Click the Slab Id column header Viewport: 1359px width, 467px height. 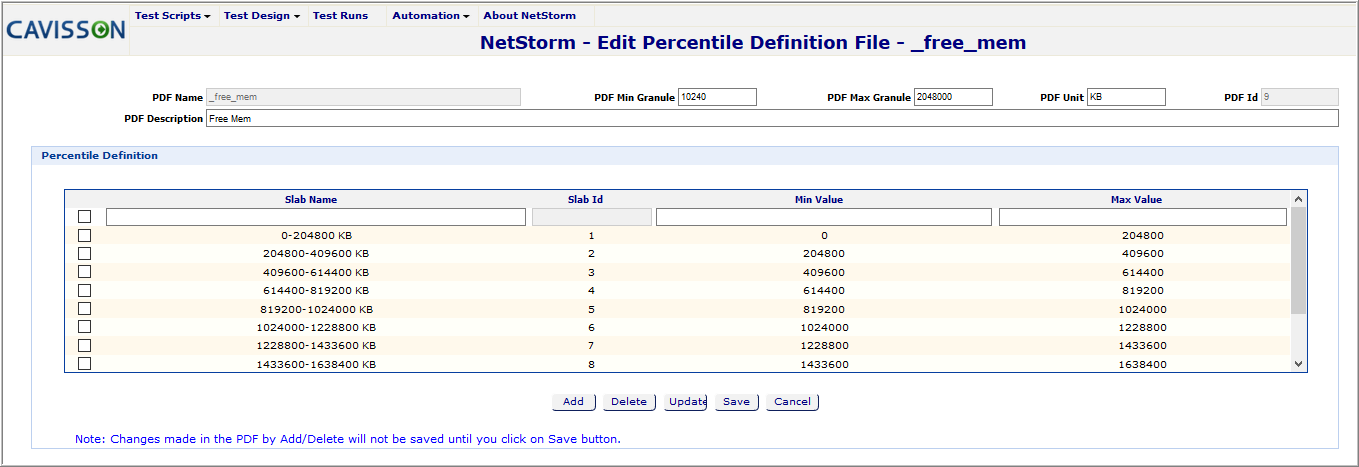pos(585,199)
